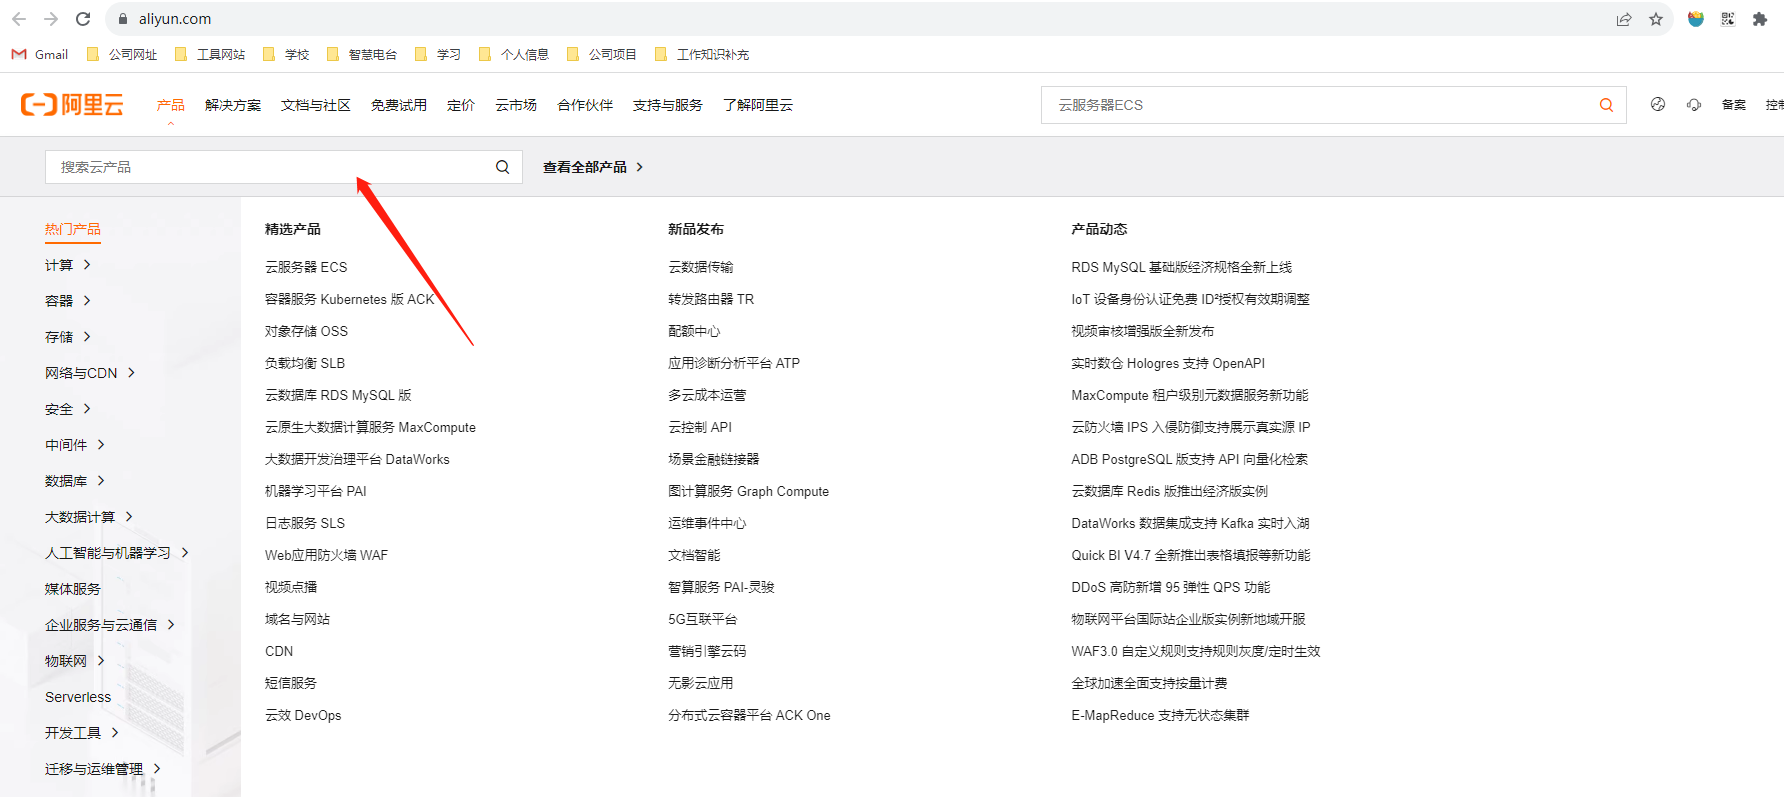Open the 公司项目 bookmark folder
Image resolution: width=1784 pixels, height=797 pixels.
click(602, 54)
